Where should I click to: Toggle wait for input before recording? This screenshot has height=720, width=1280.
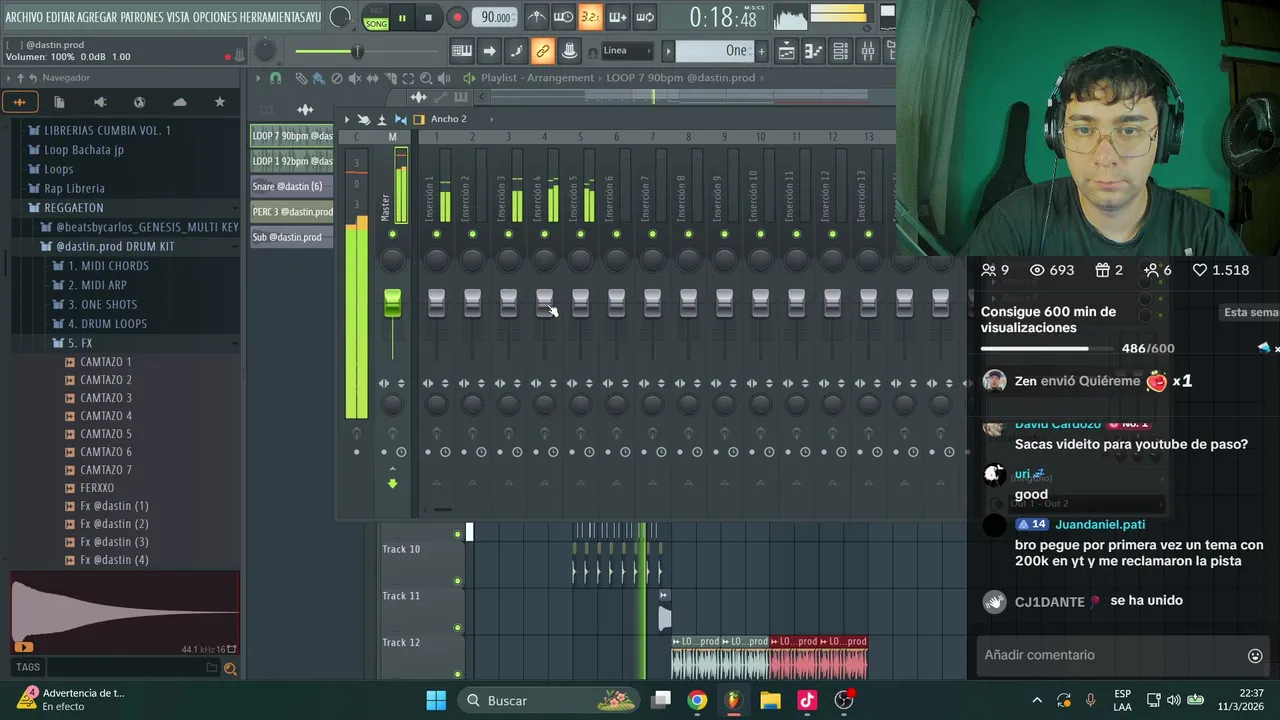[563, 17]
